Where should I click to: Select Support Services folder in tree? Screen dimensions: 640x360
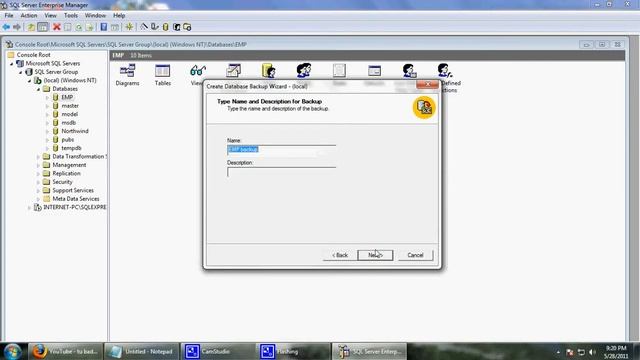73,191
